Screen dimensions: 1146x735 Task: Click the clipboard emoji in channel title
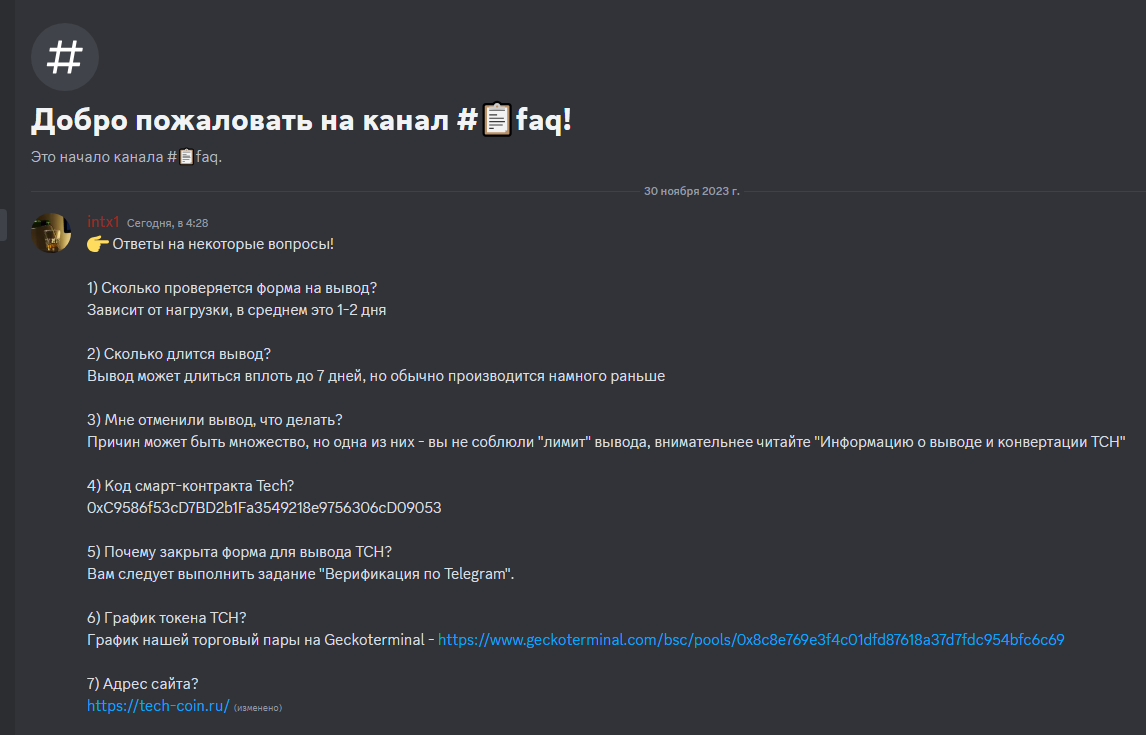[497, 120]
